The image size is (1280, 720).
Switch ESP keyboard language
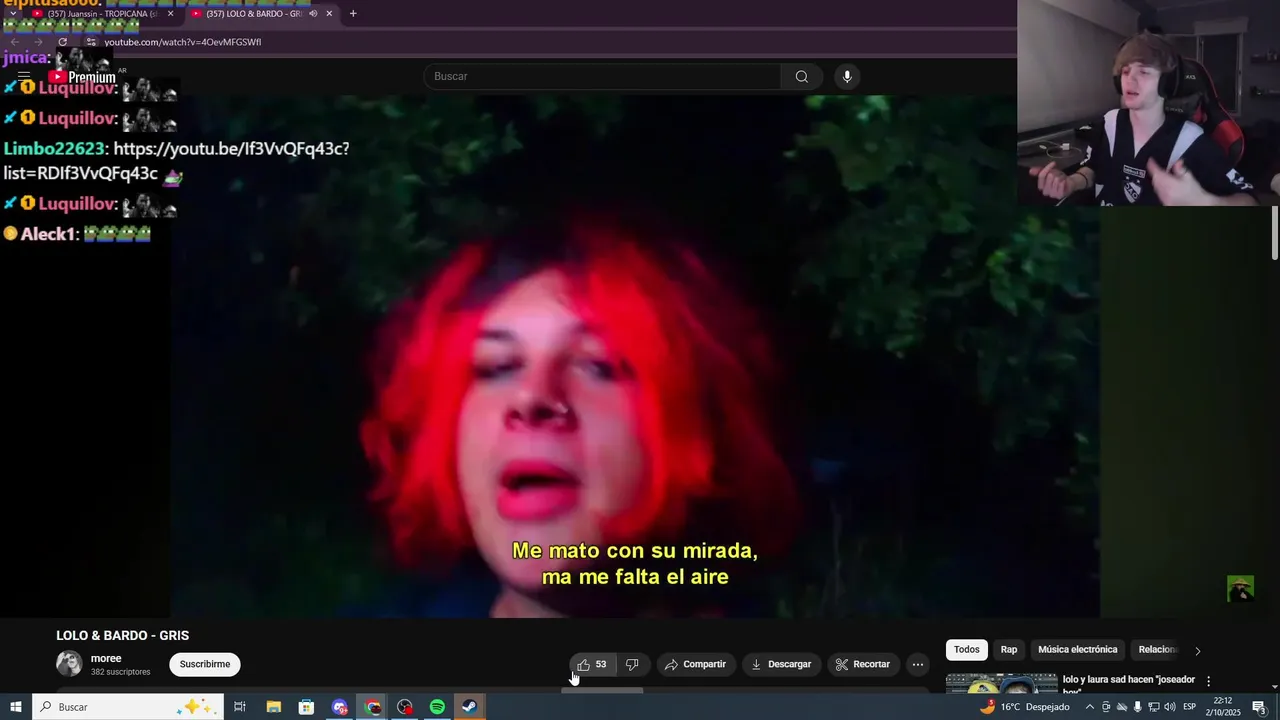pos(1190,707)
